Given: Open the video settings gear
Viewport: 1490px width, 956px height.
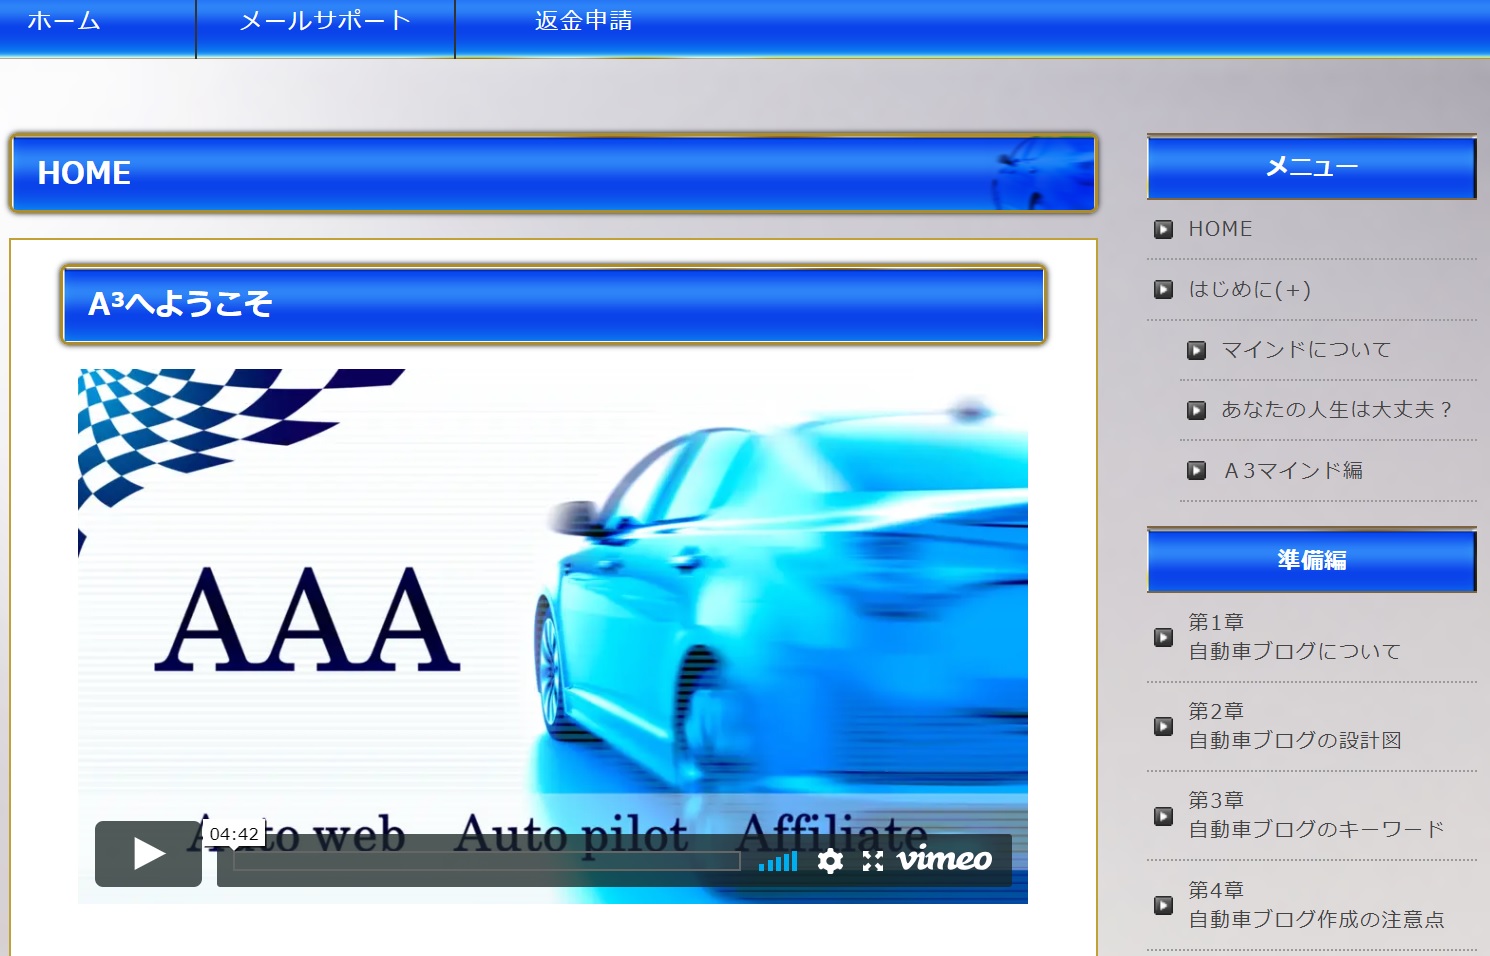Looking at the screenshot, I should coord(830,861).
